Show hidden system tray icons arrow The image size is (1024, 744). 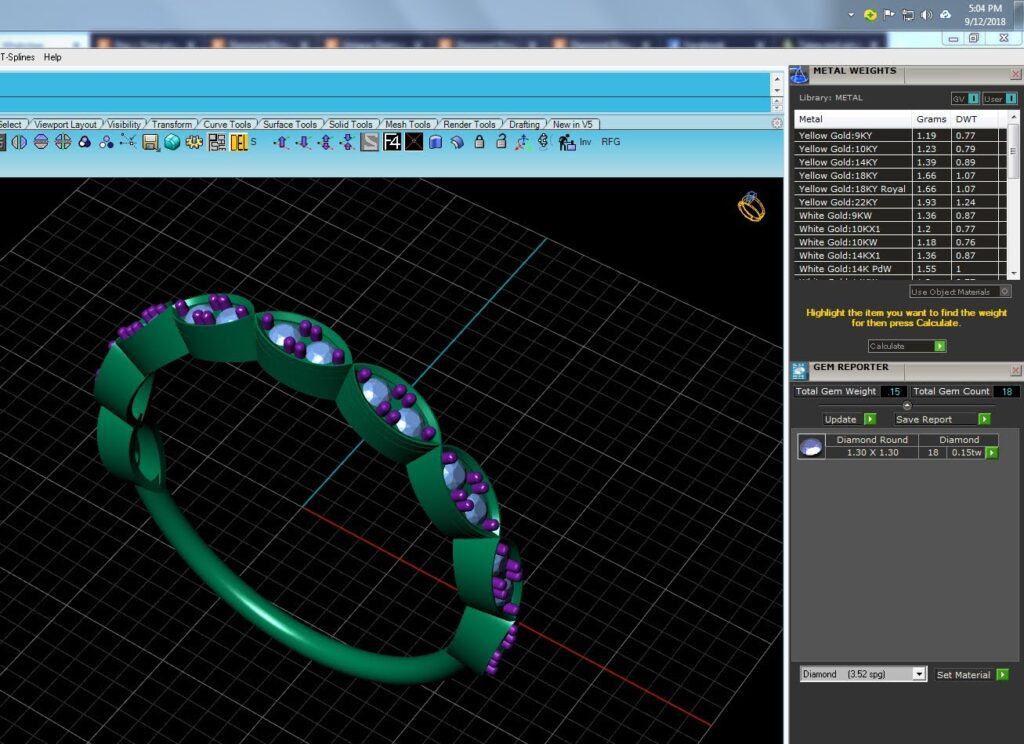(851, 14)
